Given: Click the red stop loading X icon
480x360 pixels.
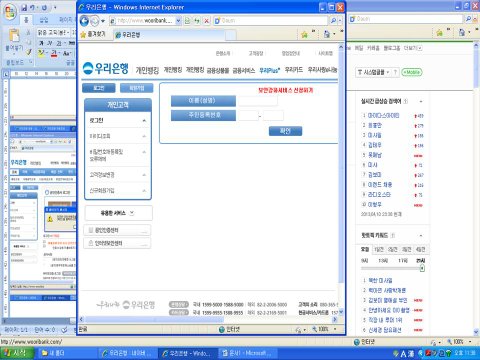Looking at the screenshot, I should click(207, 21).
